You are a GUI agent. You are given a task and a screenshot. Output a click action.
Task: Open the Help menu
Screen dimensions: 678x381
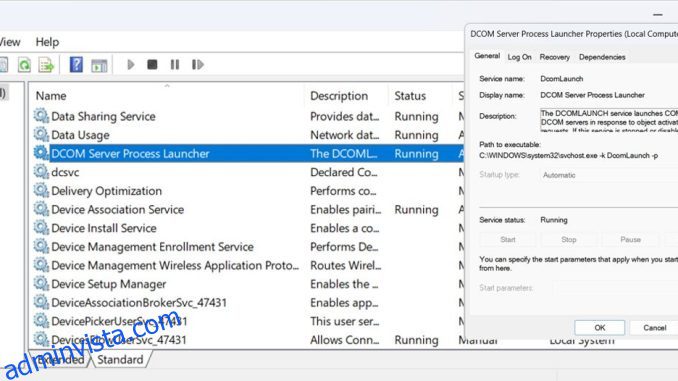tap(47, 42)
